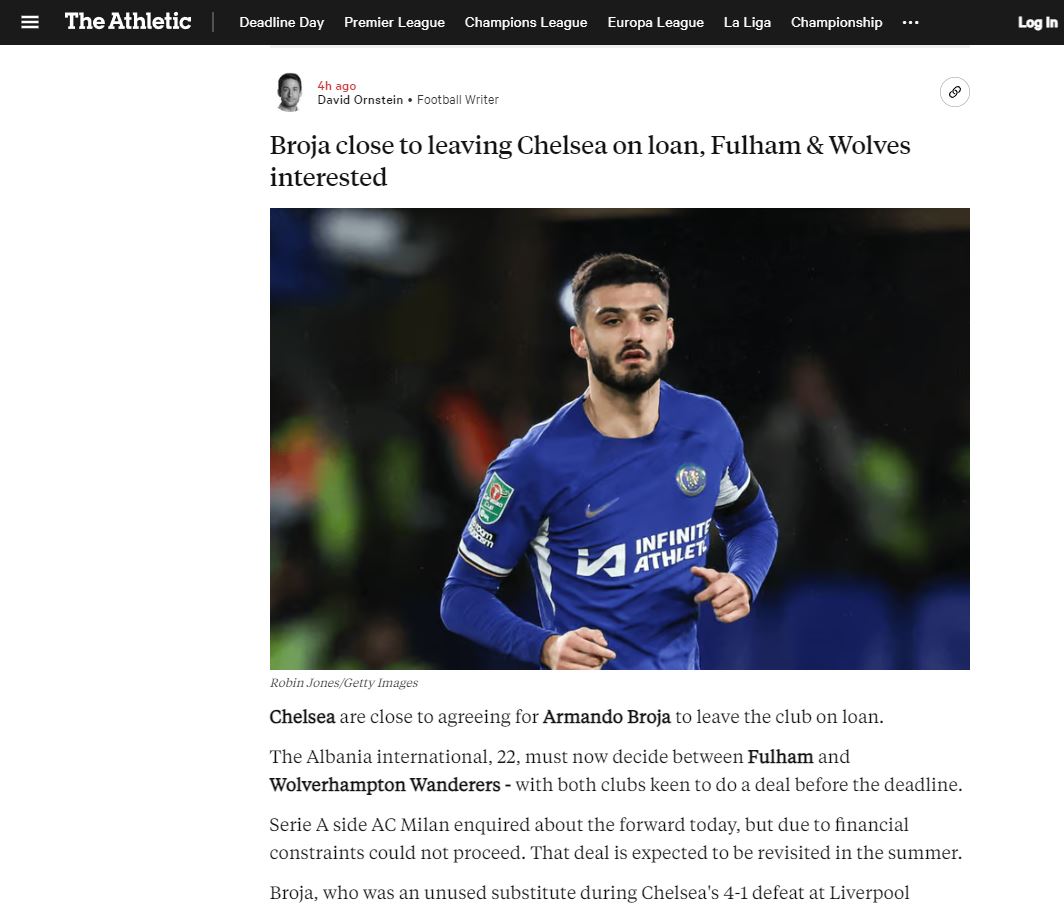Select Europa League in navigation
The image size is (1064, 905).
[x=656, y=22]
